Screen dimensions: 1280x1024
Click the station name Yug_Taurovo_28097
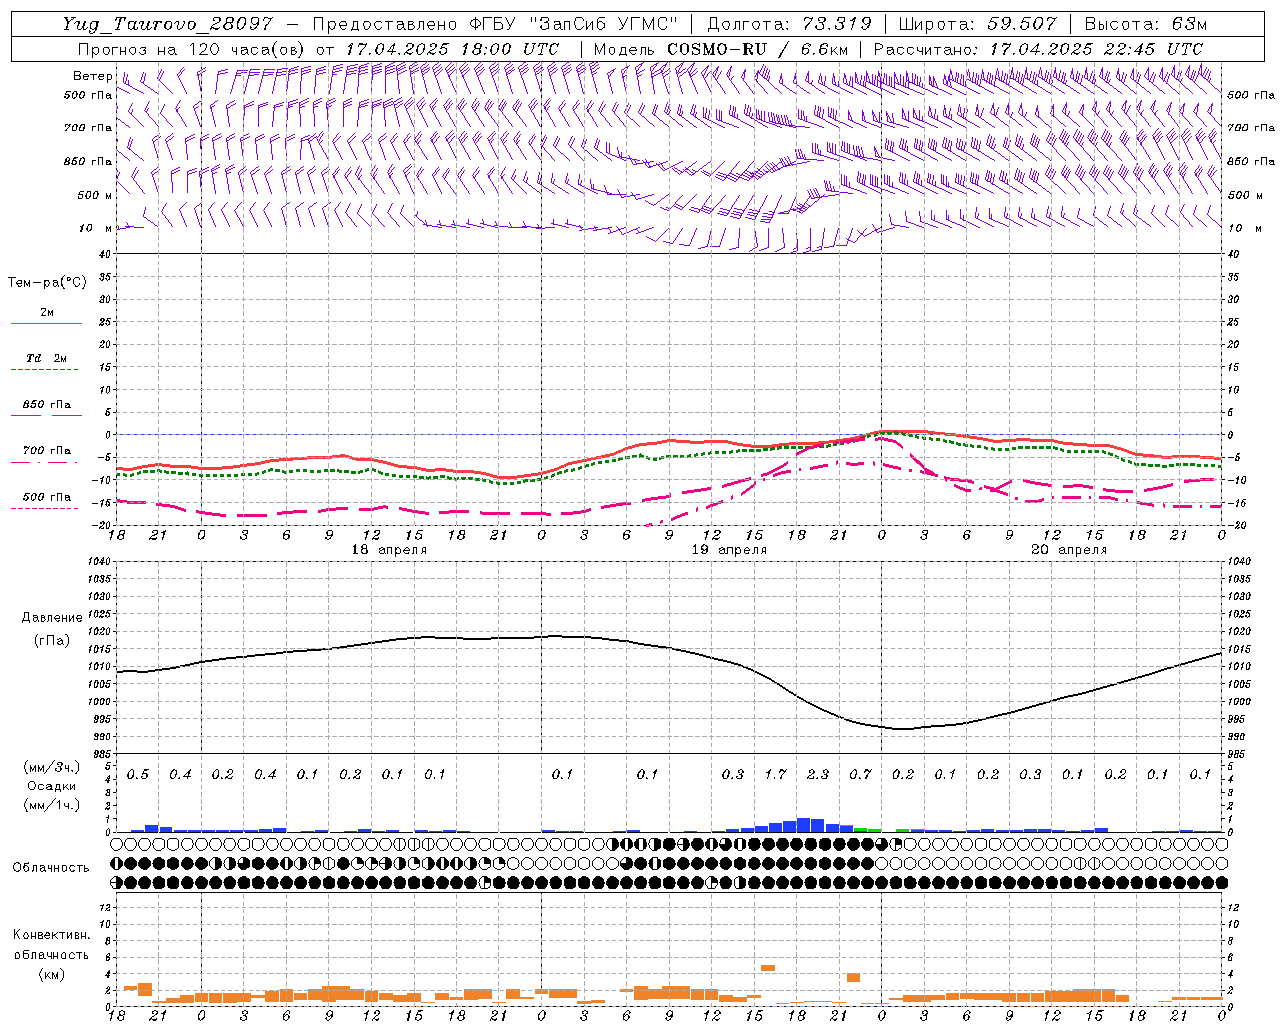pos(168,24)
